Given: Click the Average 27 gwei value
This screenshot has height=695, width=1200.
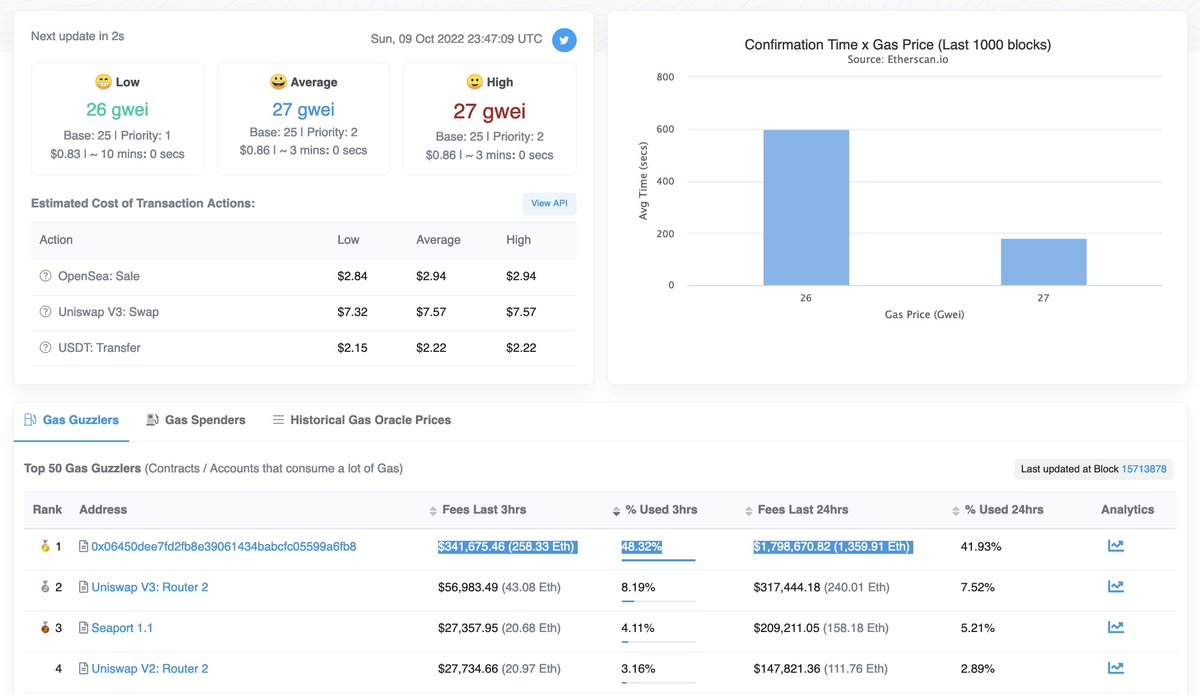Looking at the screenshot, I should pyautogui.click(x=303, y=109).
